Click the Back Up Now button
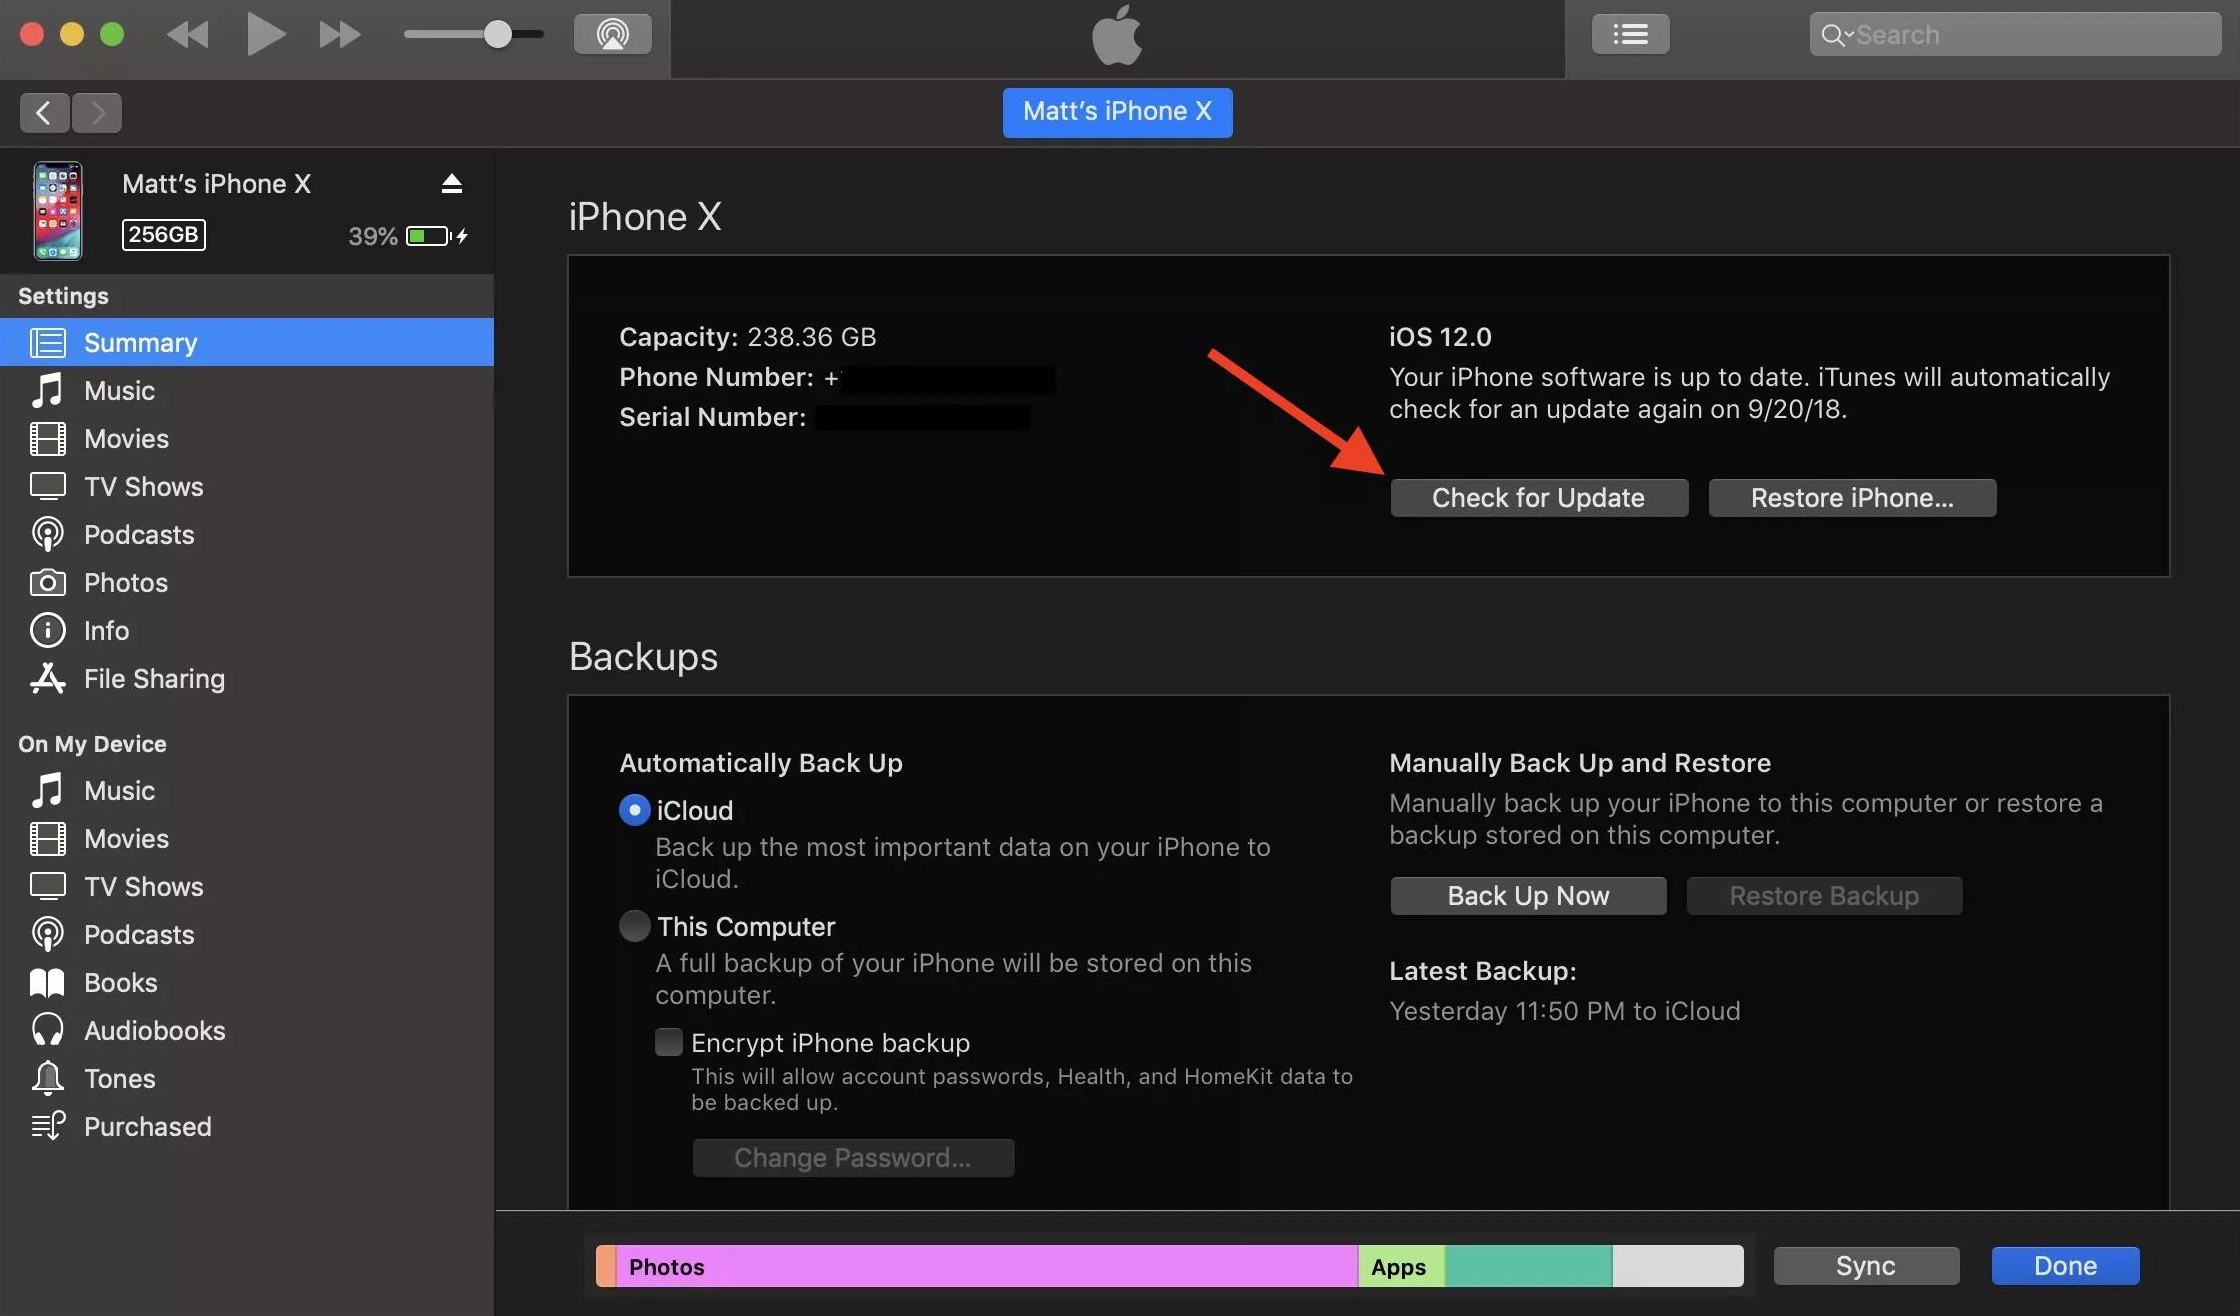 (x=1528, y=896)
